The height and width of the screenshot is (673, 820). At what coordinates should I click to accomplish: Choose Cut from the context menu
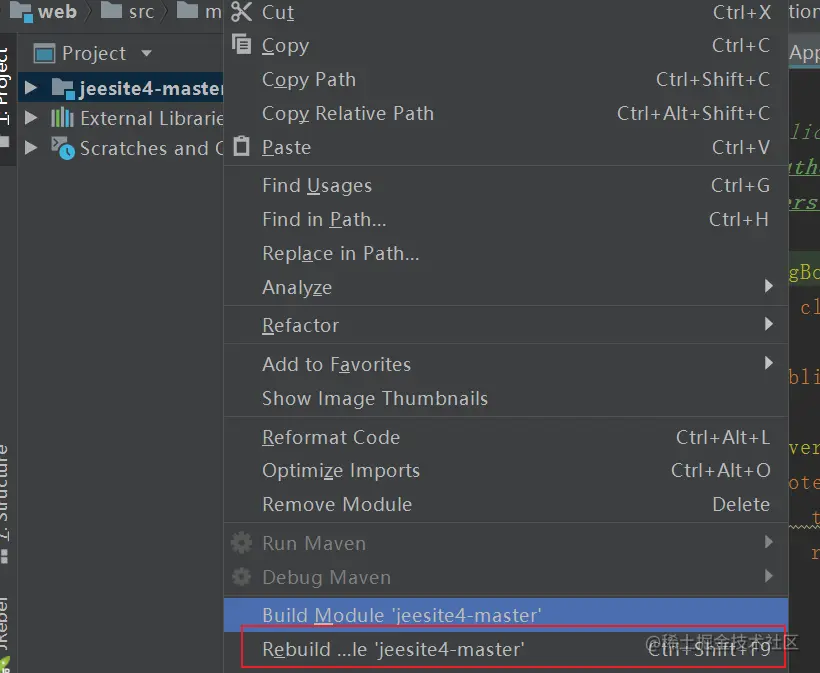506,12
